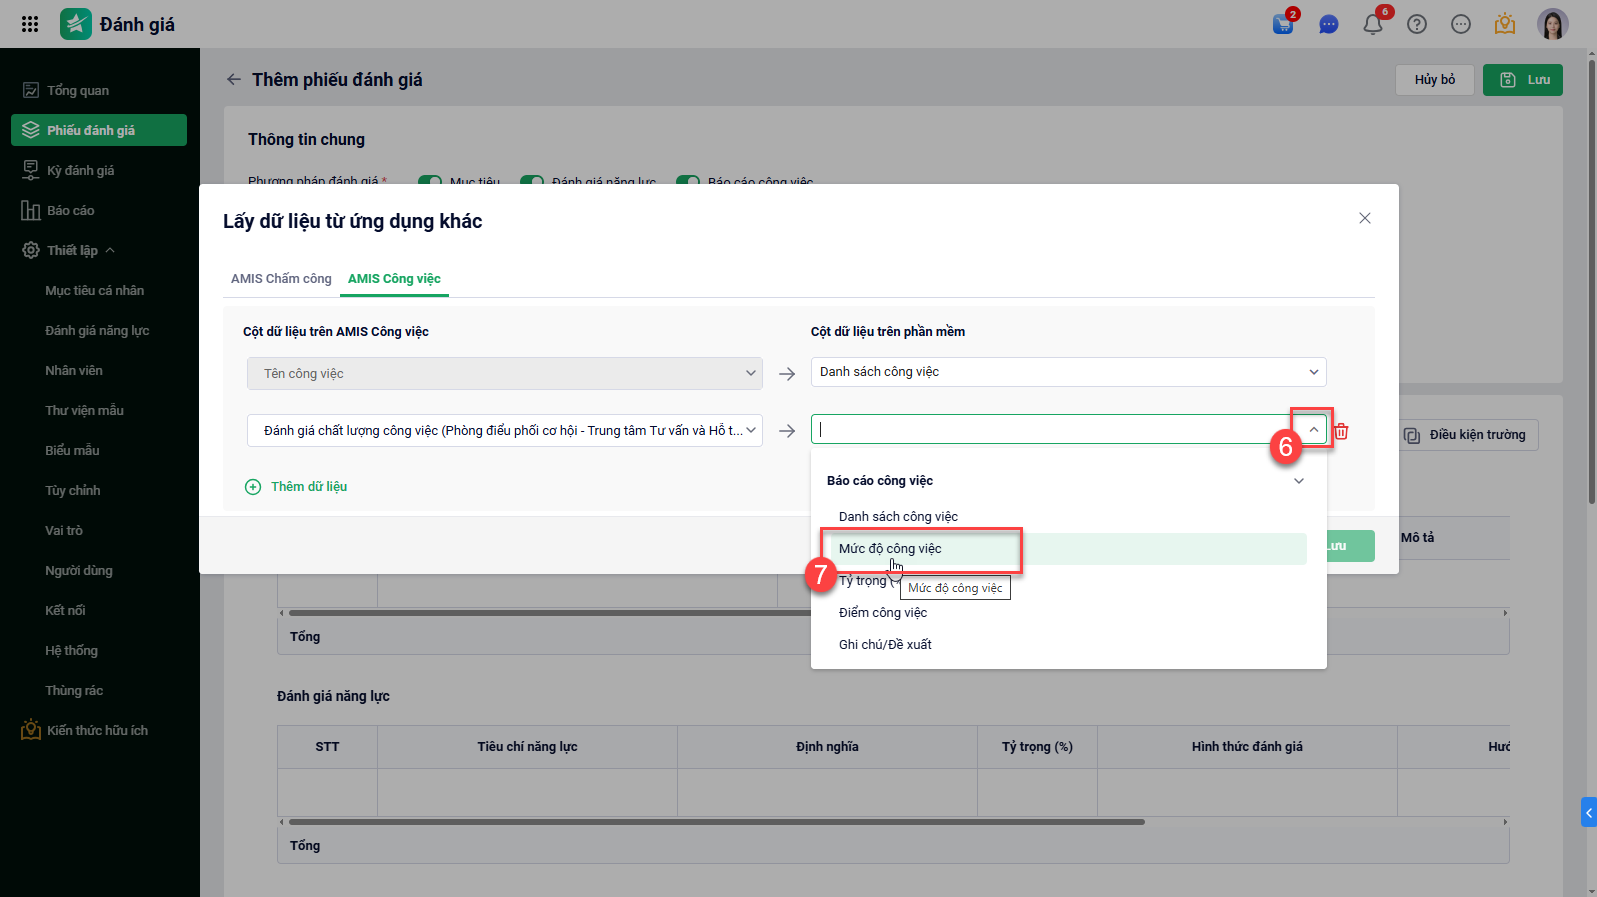Click the shopping cart icon in header
The image size is (1597, 897).
pyautogui.click(x=1282, y=25)
